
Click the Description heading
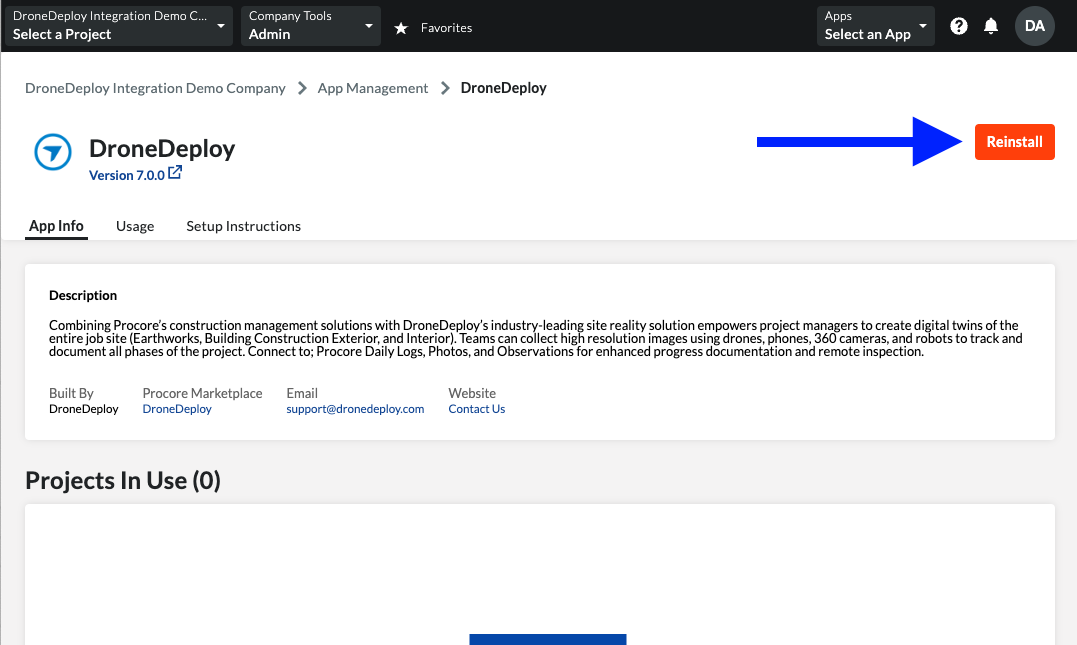click(x=83, y=295)
